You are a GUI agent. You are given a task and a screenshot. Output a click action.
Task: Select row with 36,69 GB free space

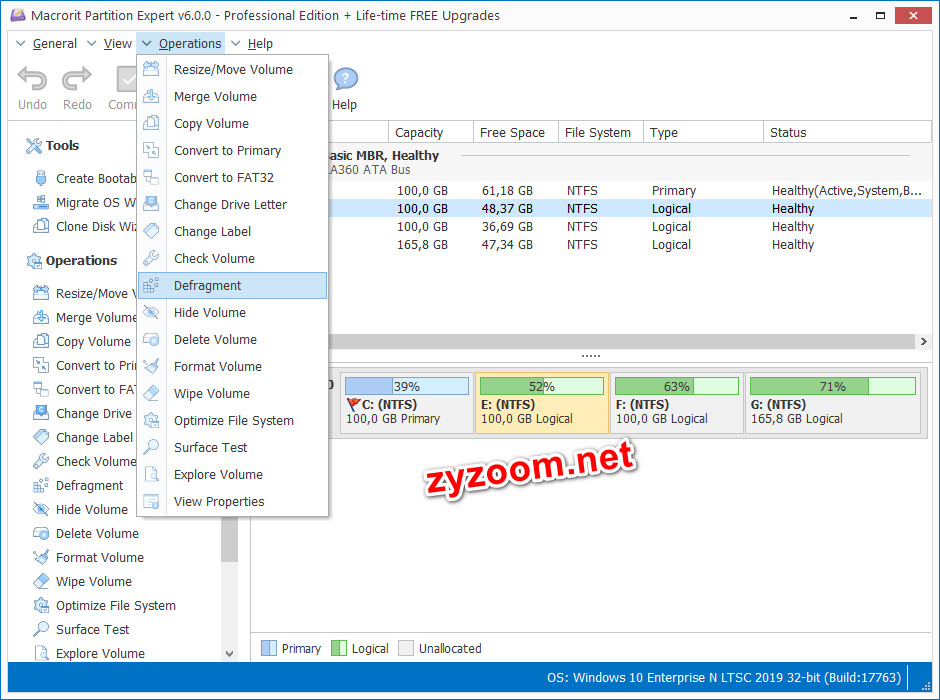click(630, 227)
